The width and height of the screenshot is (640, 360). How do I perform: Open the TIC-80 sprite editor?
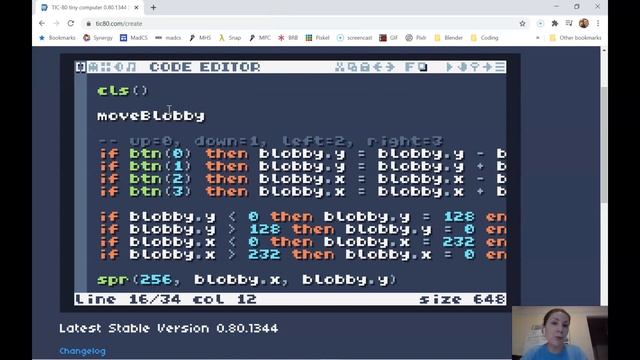(93, 67)
